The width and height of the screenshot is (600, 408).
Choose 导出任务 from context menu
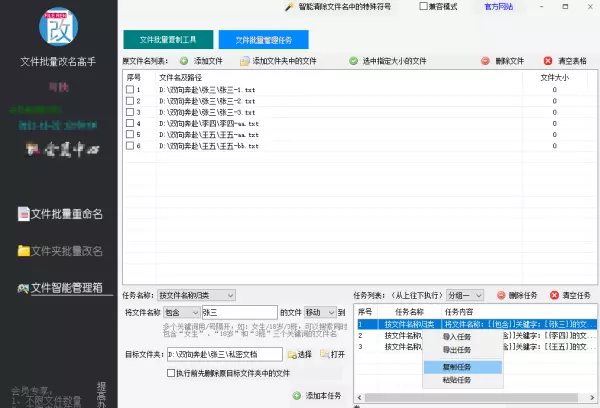pyautogui.click(x=463, y=350)
